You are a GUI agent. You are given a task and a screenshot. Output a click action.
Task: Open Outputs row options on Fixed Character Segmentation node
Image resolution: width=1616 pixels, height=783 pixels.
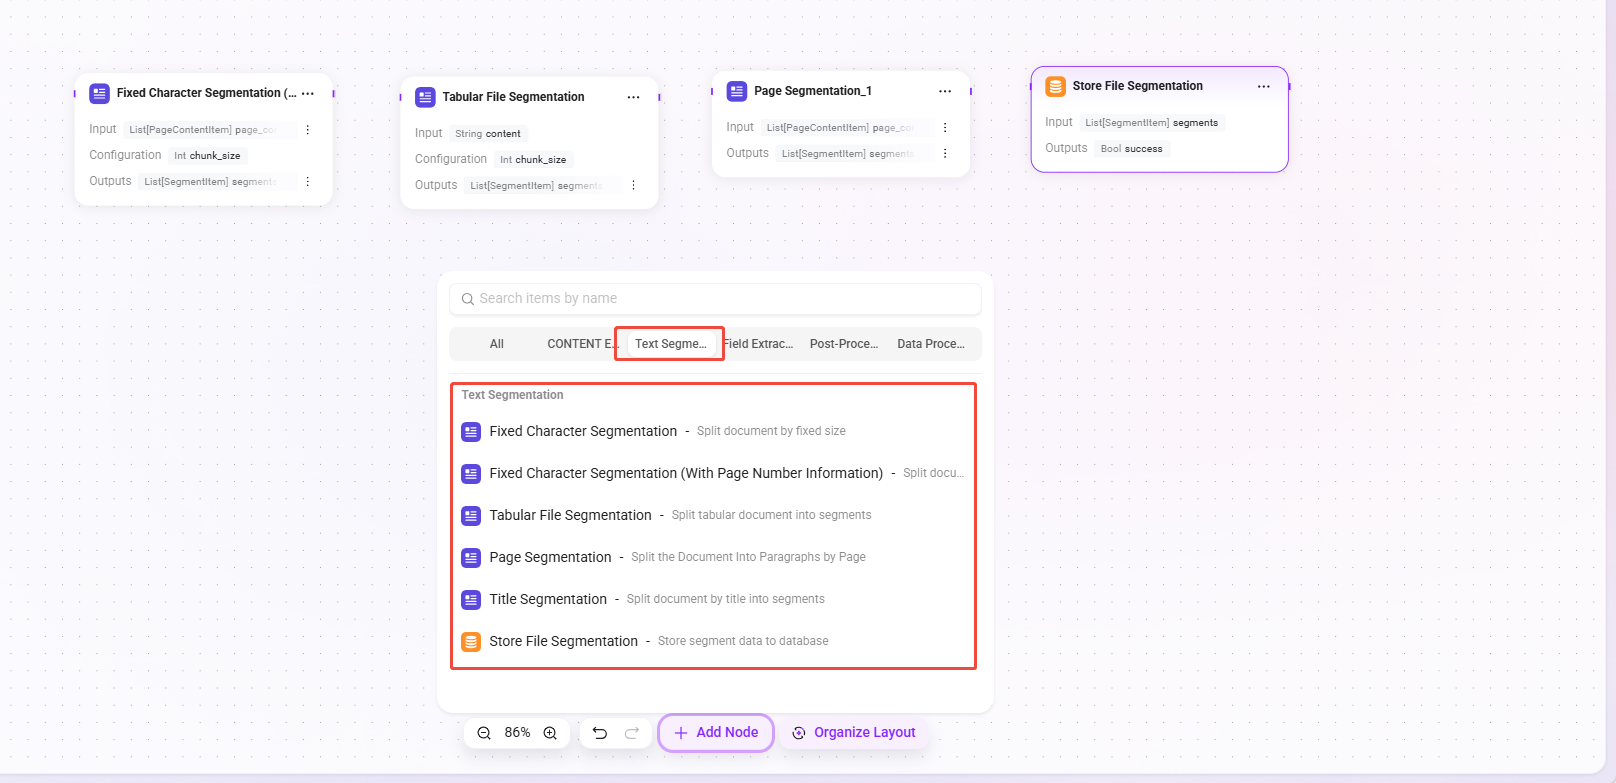[x=308, y=182]
